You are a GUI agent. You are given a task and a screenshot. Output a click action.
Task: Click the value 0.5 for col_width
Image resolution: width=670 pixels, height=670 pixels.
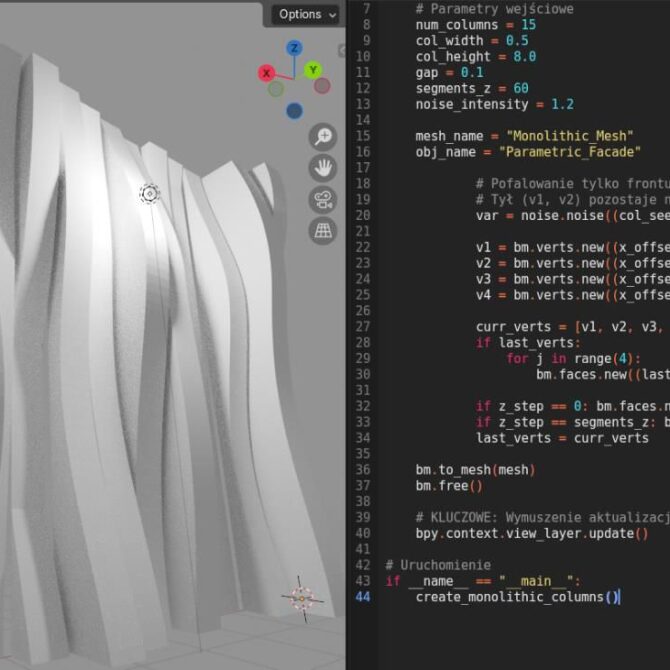[517, 41]
